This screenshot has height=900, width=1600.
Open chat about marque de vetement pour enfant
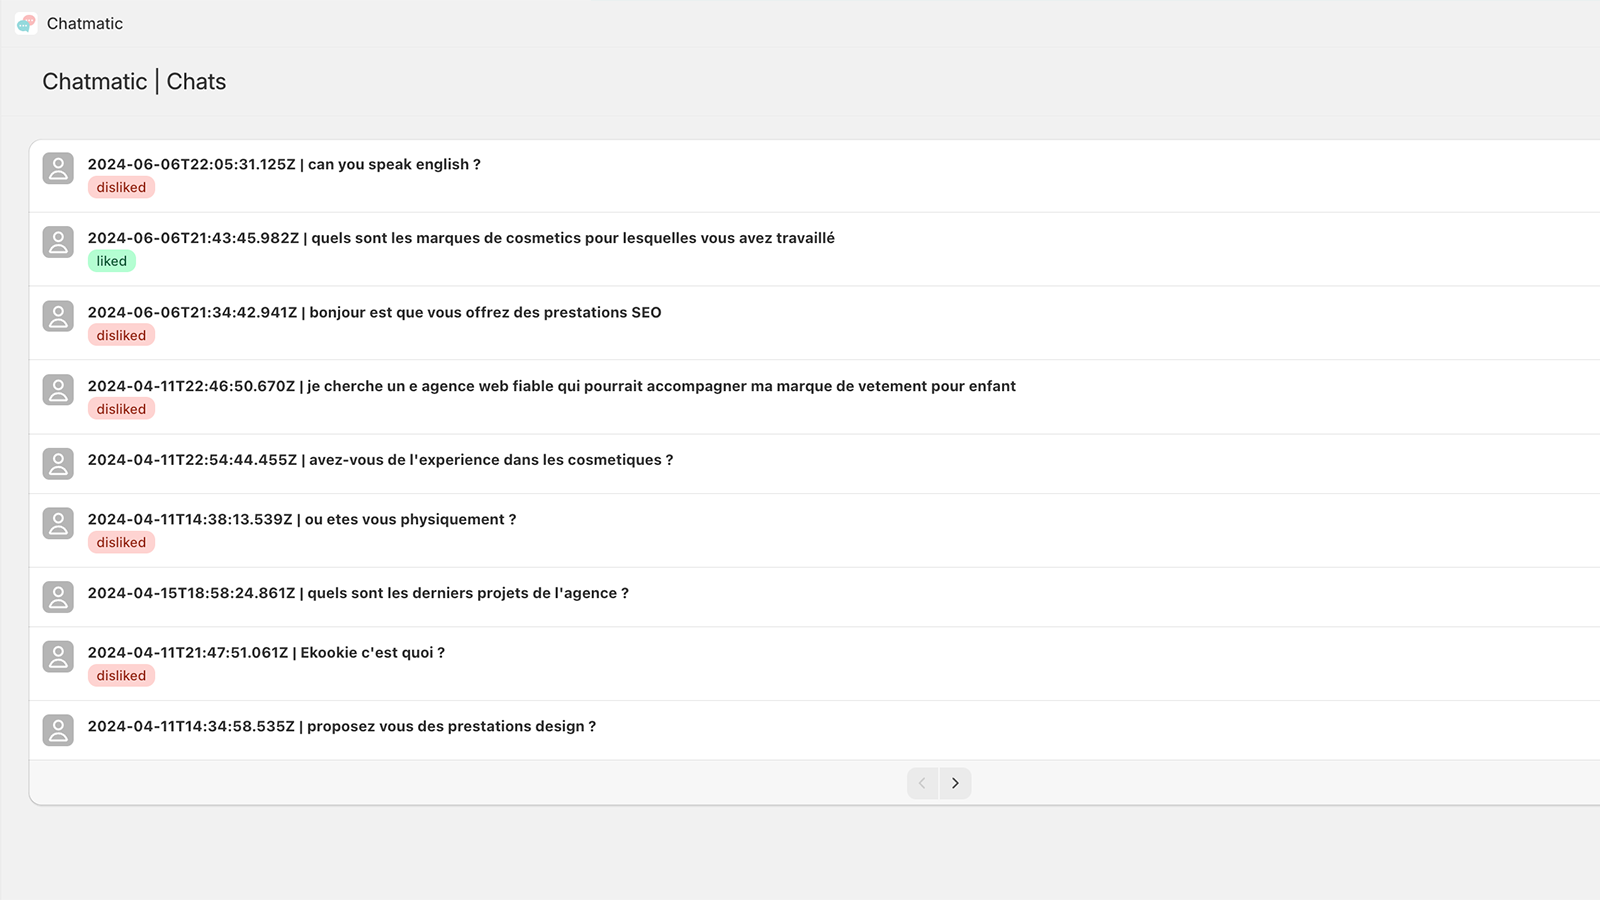[x=551, y=386]
